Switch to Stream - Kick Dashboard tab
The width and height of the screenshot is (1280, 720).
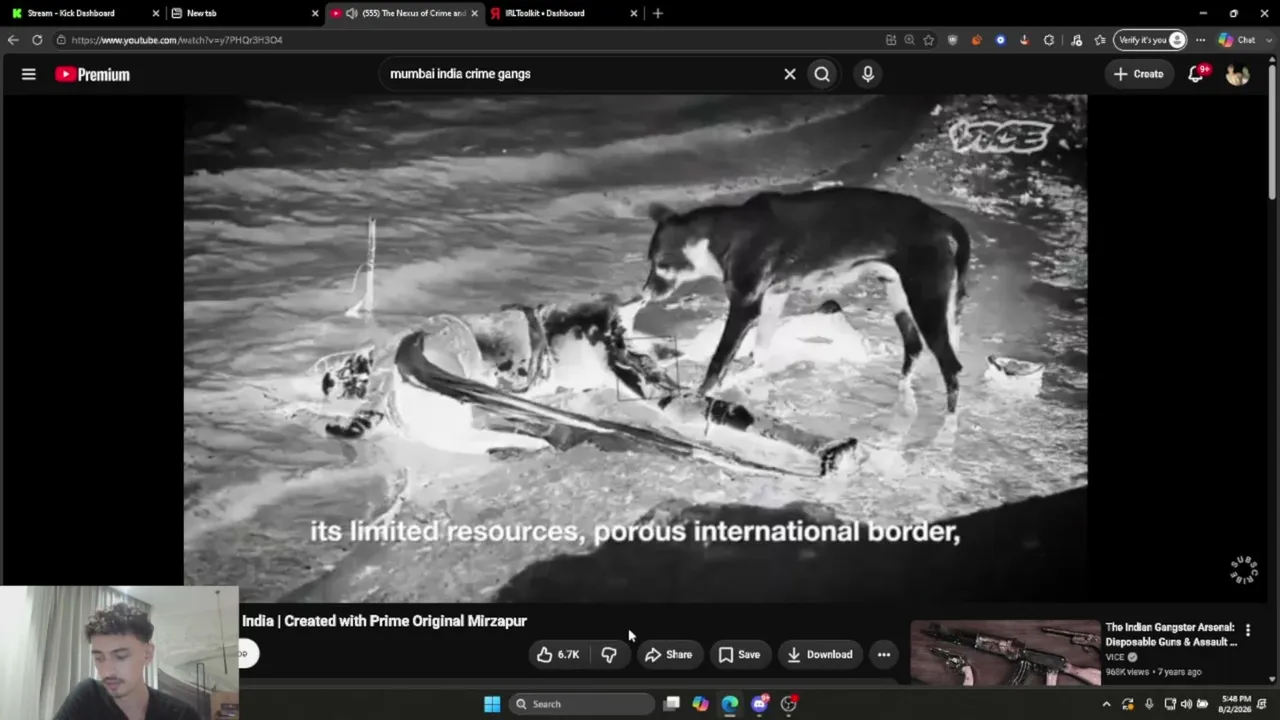click(x=84, y=13)
